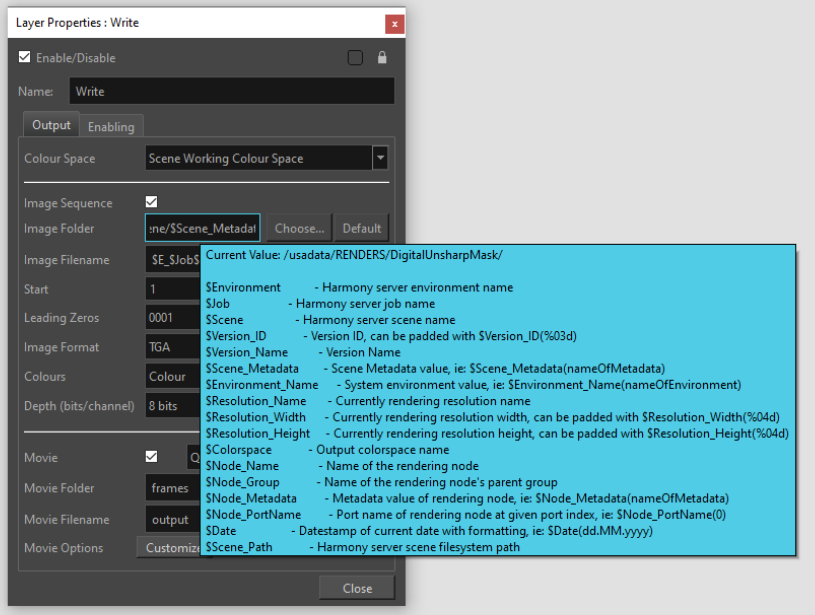Switch to the Output tab
815x615 pixels.
[51, 125]
